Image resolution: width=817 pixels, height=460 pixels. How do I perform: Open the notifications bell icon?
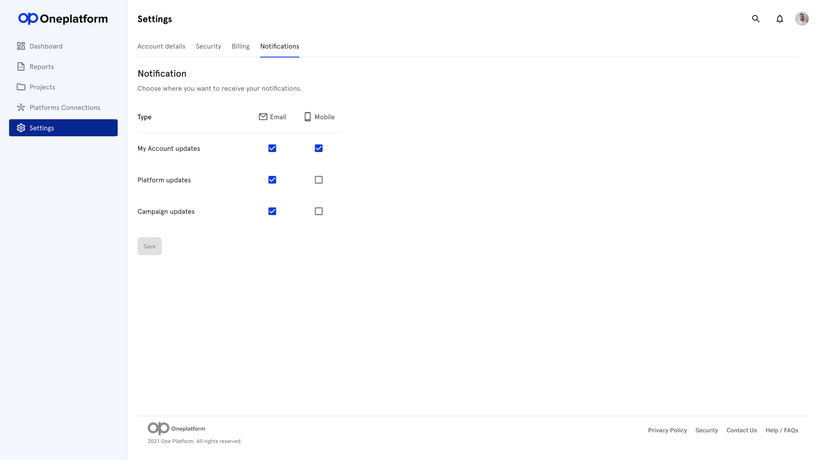click(x=780, y=19)
